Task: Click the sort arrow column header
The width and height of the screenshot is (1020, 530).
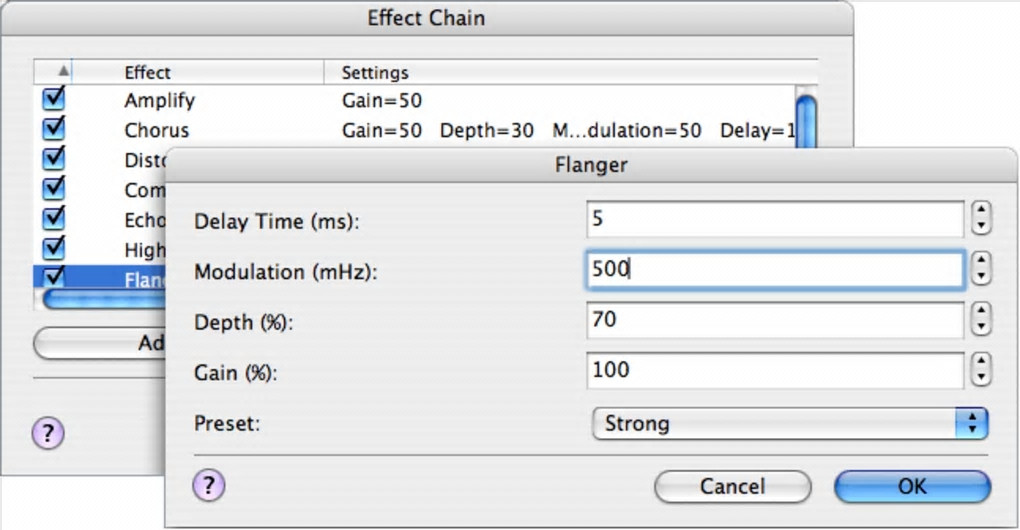Action: [x=64, y=72]
